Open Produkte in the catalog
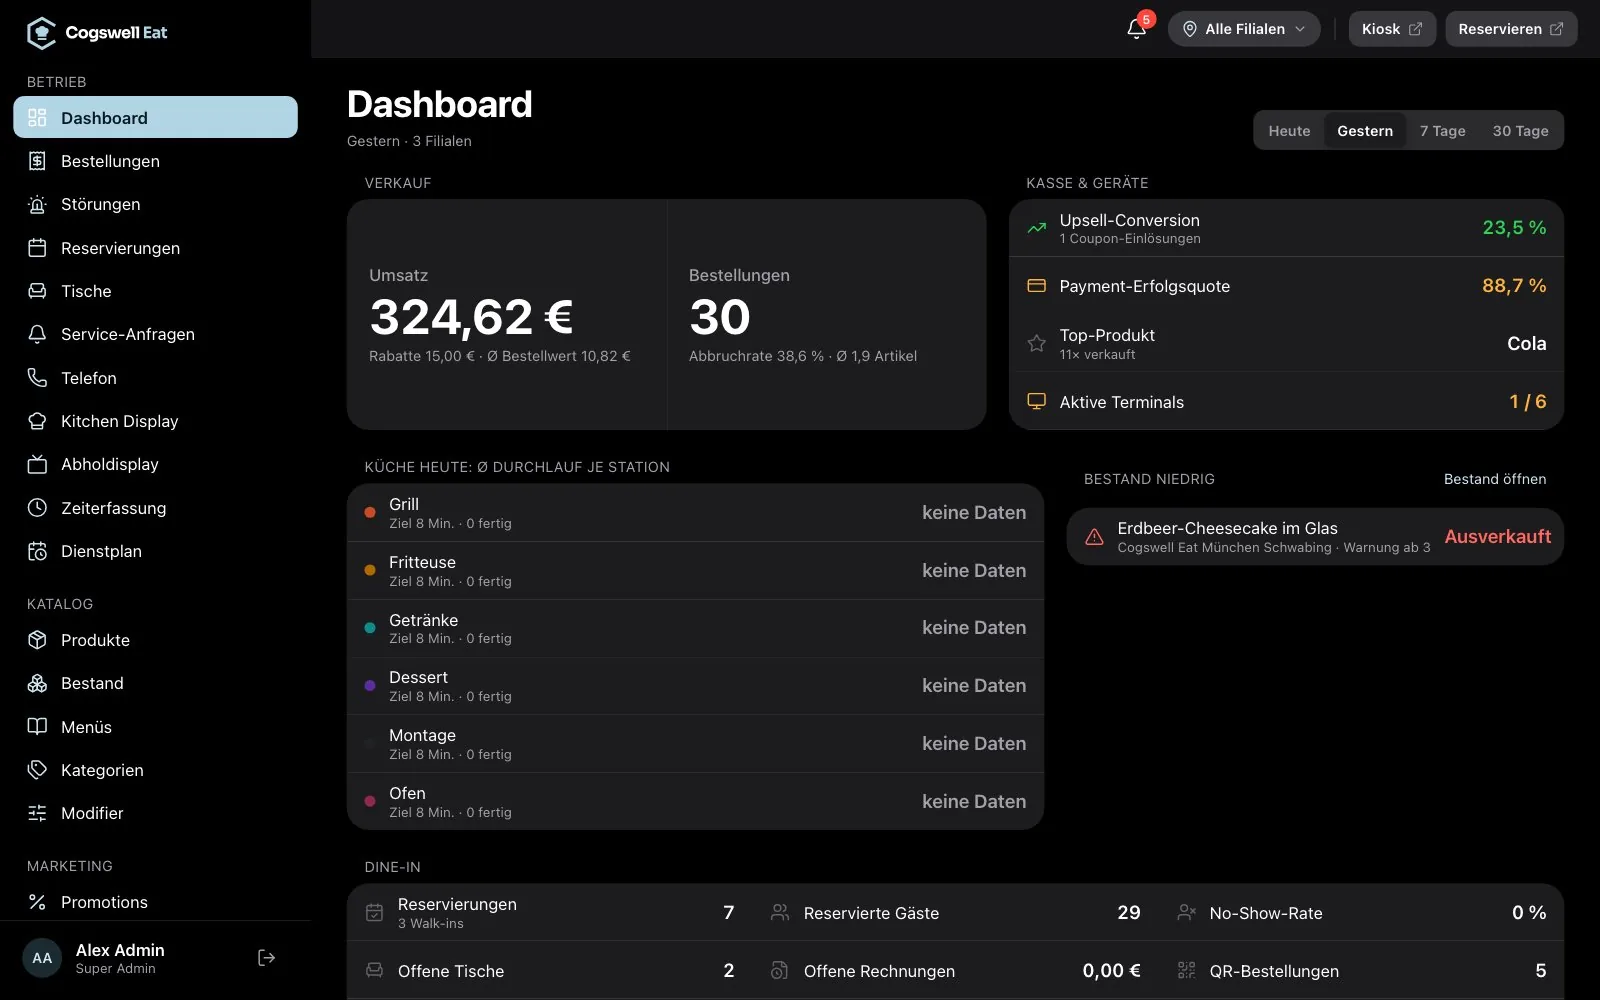The height and width of the screenshot is (1000, 1600). [x=155, y=640]
